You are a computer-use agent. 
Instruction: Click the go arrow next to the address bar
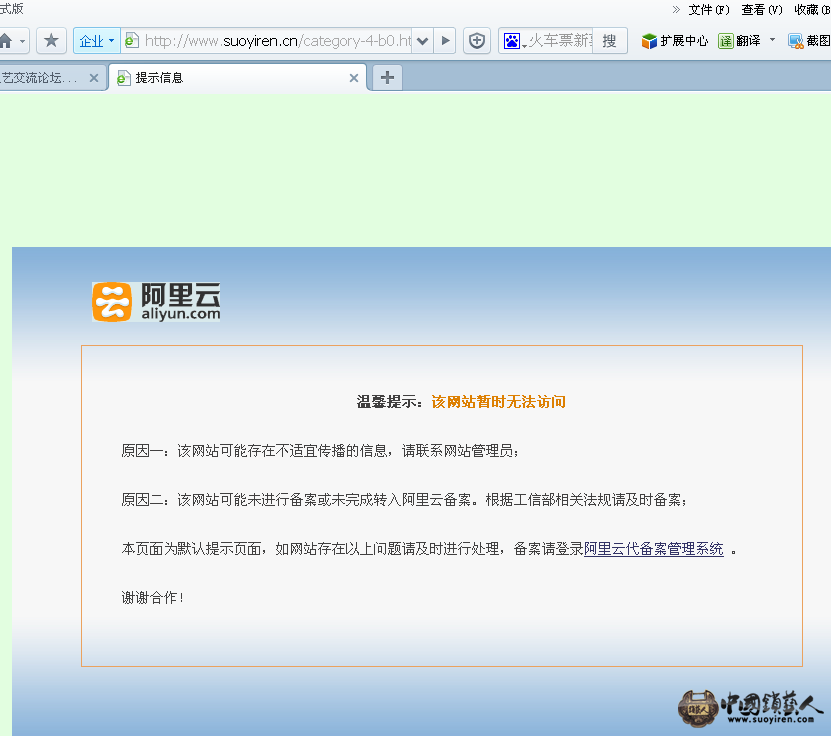click(x=445, y=41)
